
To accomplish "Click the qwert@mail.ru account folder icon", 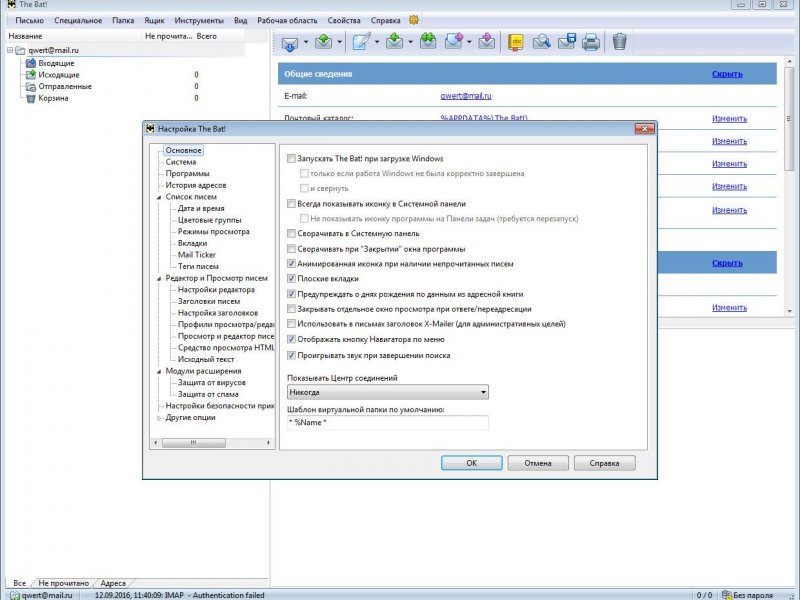I will coord(20,51).
